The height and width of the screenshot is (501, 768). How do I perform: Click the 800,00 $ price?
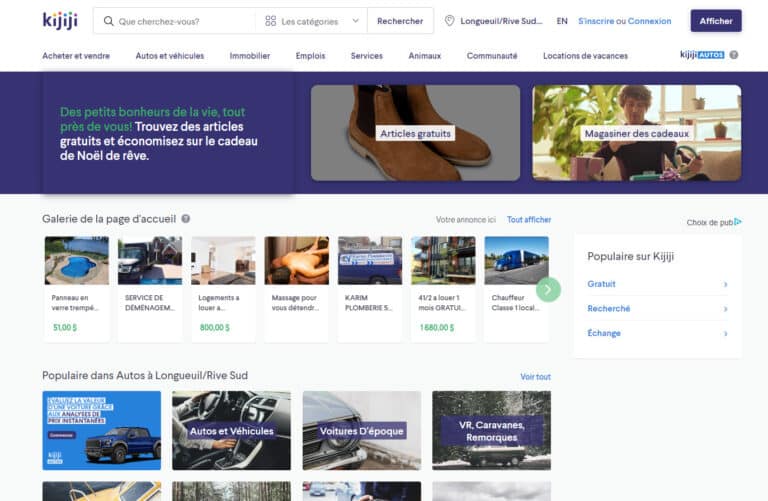215,327
